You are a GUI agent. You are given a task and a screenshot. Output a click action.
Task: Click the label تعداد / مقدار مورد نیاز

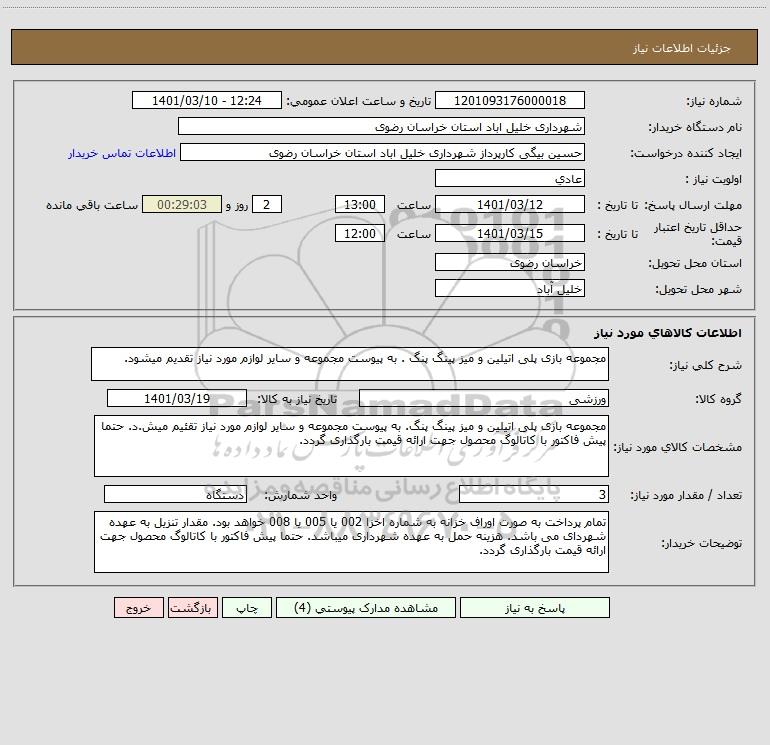[x=686, y=496]
